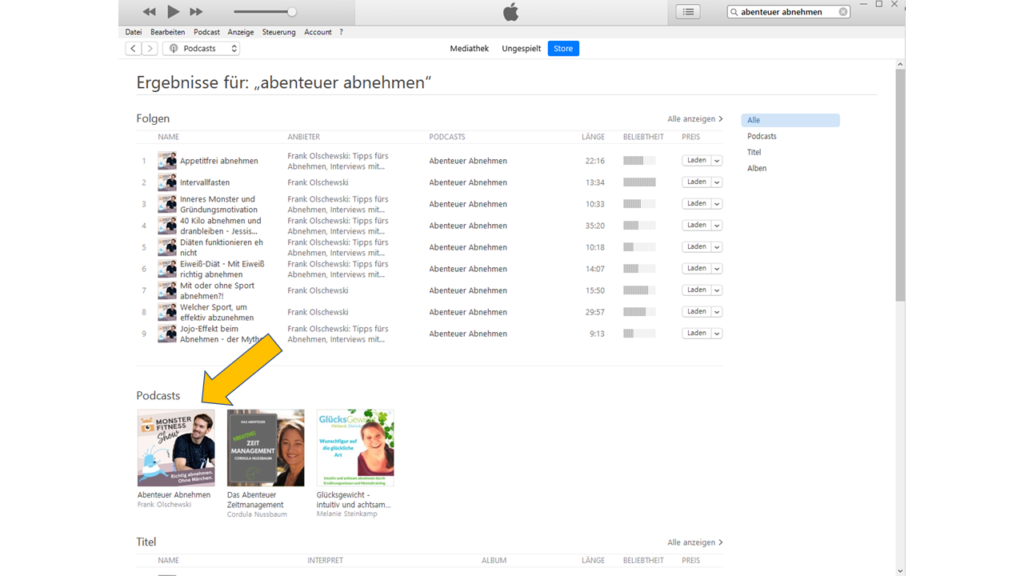Open the Anzeige menu
This screenshot has height=576, width=1024.
click(x=240, y=32)
